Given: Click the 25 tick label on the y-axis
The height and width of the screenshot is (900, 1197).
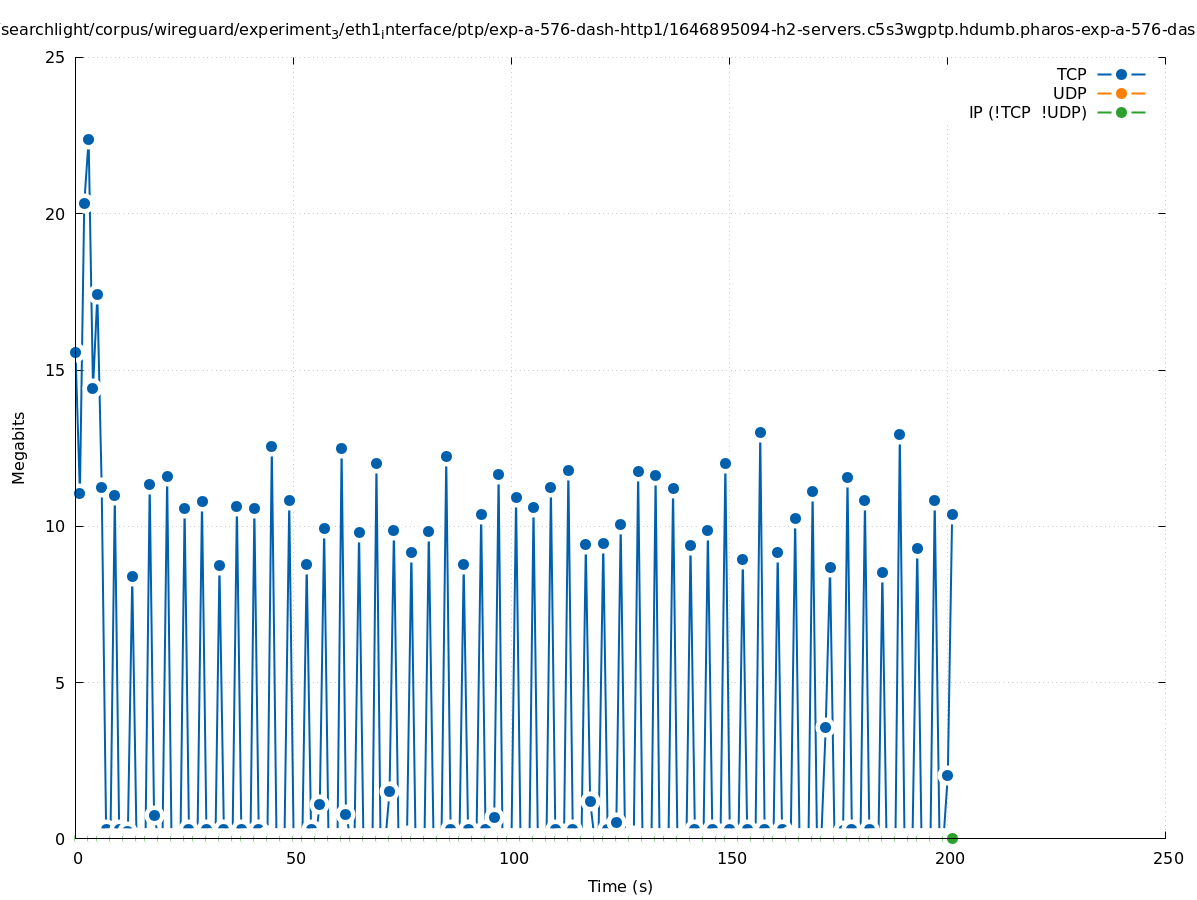Looking at the screenshot, I should 56,57.
